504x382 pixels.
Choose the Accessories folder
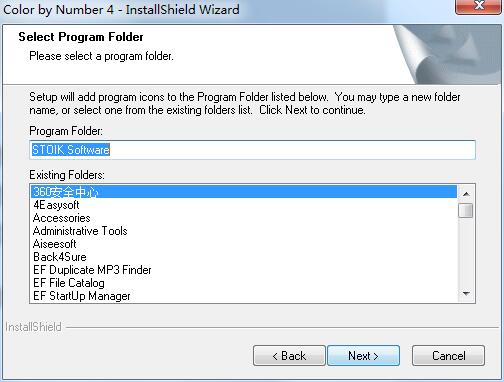(244, 218)
